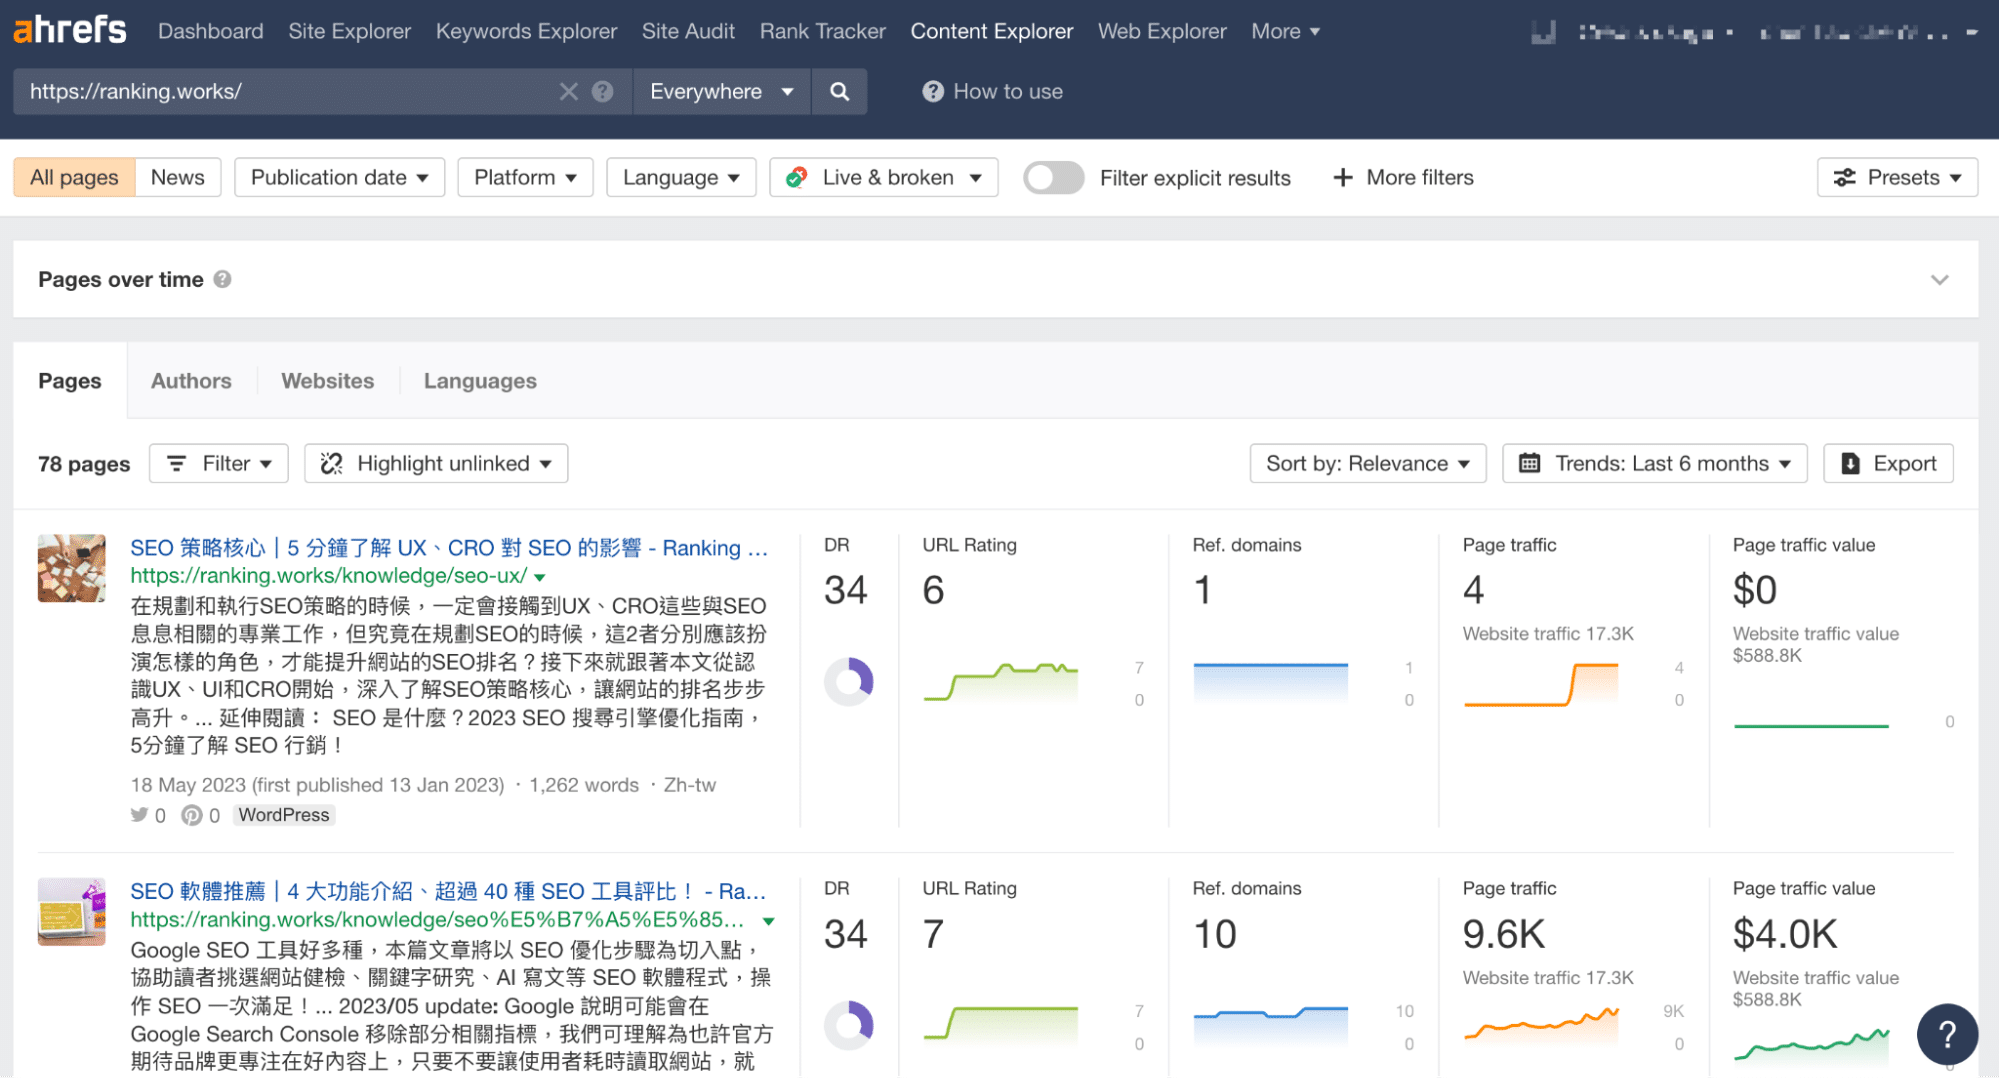Open the round help chat button

pyautogui.click(x=1946, y=1034)
